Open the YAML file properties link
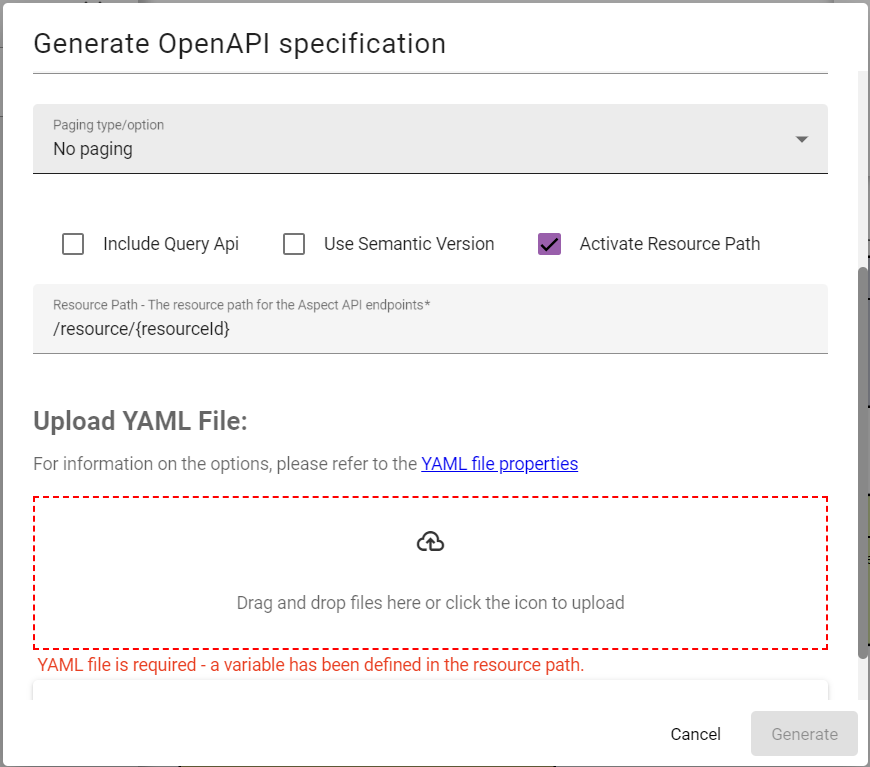The image size is (870, 767). tap(499, 464)
